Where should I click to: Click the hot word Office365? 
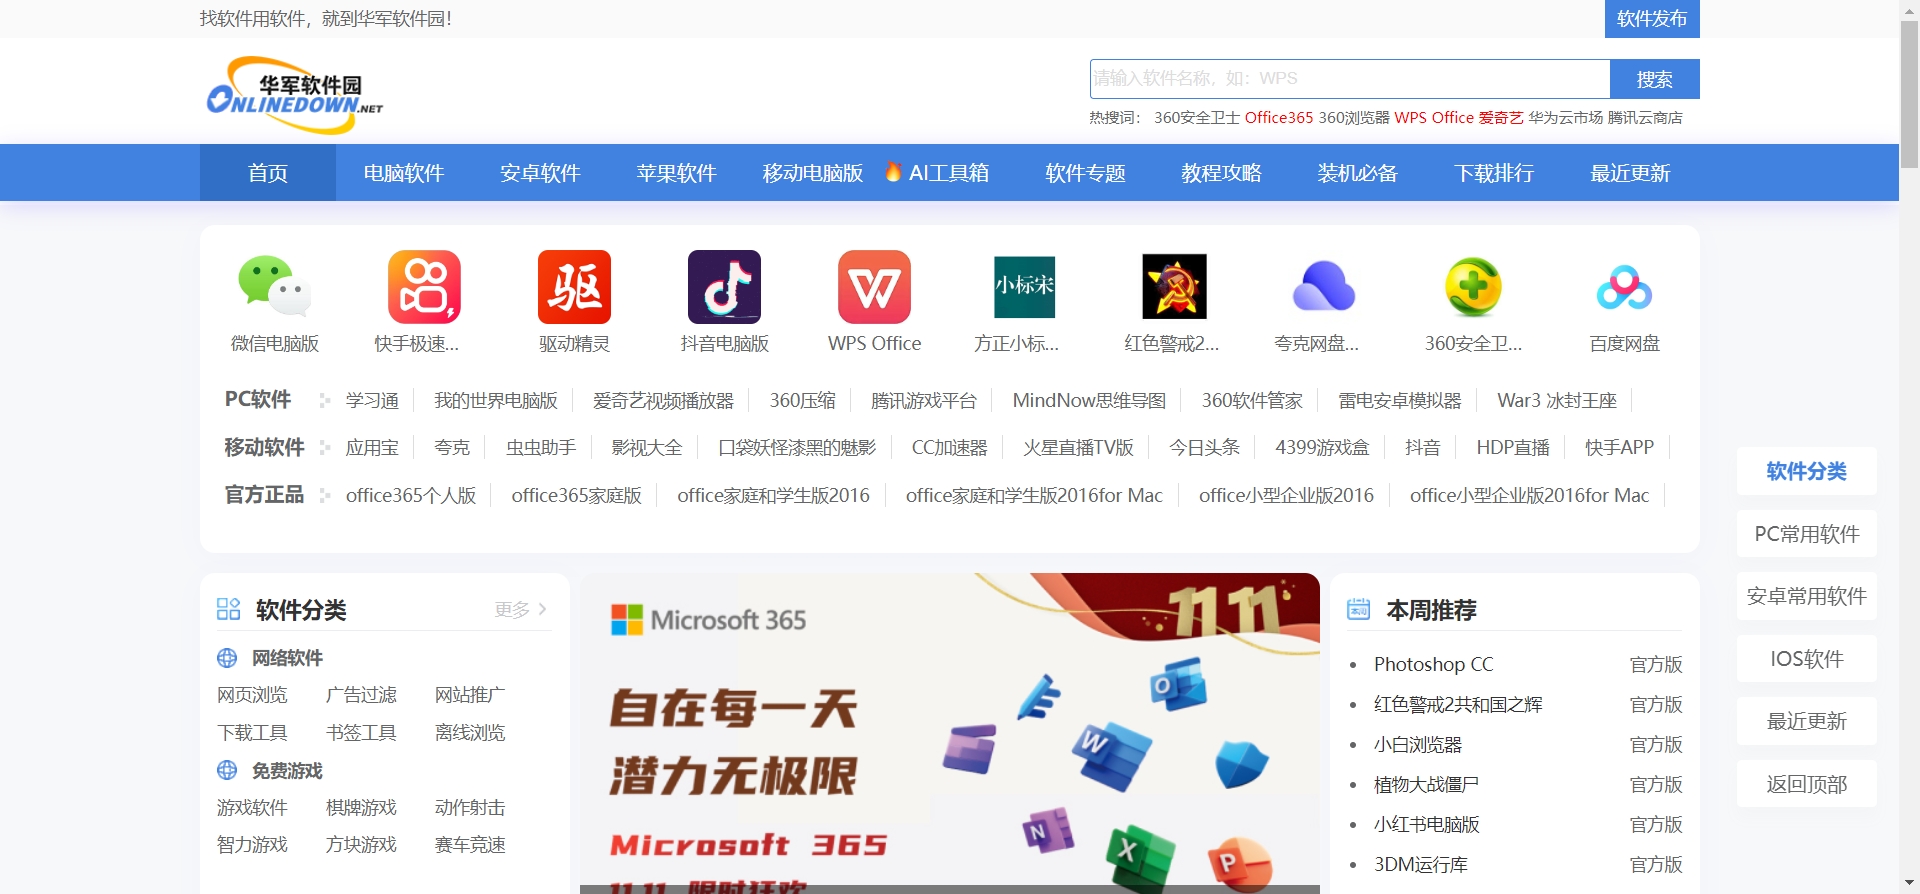tap(1278, 118)
